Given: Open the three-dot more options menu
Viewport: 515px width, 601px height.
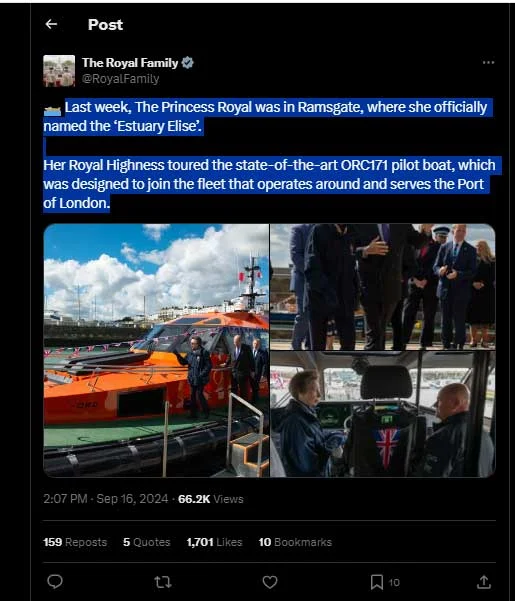Looking at the screenshot, I should coord(488,62).
